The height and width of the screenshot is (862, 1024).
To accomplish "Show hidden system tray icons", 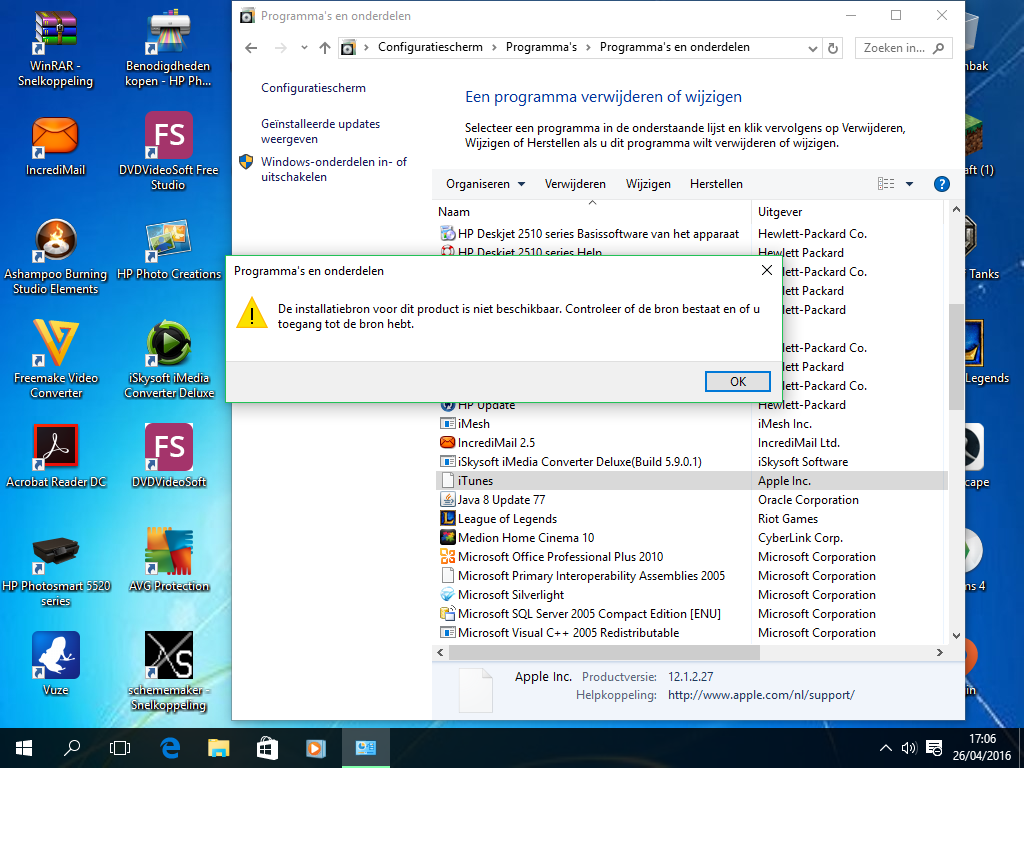I will click(886, 748).
